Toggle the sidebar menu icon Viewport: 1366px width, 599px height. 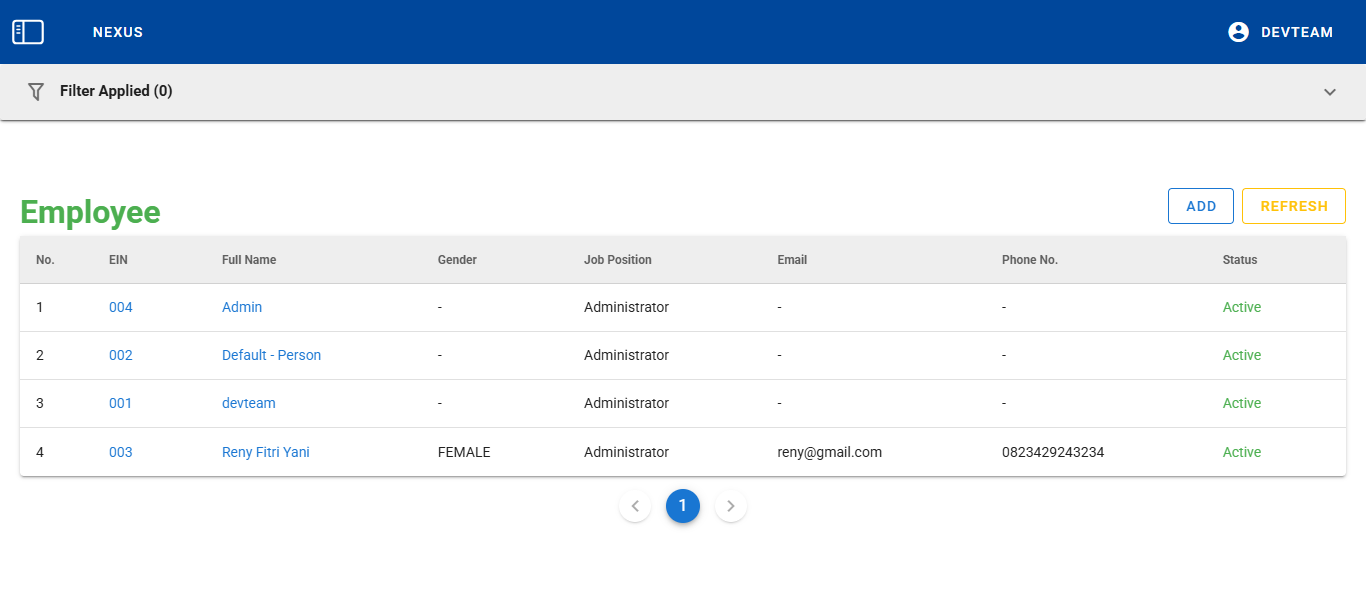click(28, 32)
